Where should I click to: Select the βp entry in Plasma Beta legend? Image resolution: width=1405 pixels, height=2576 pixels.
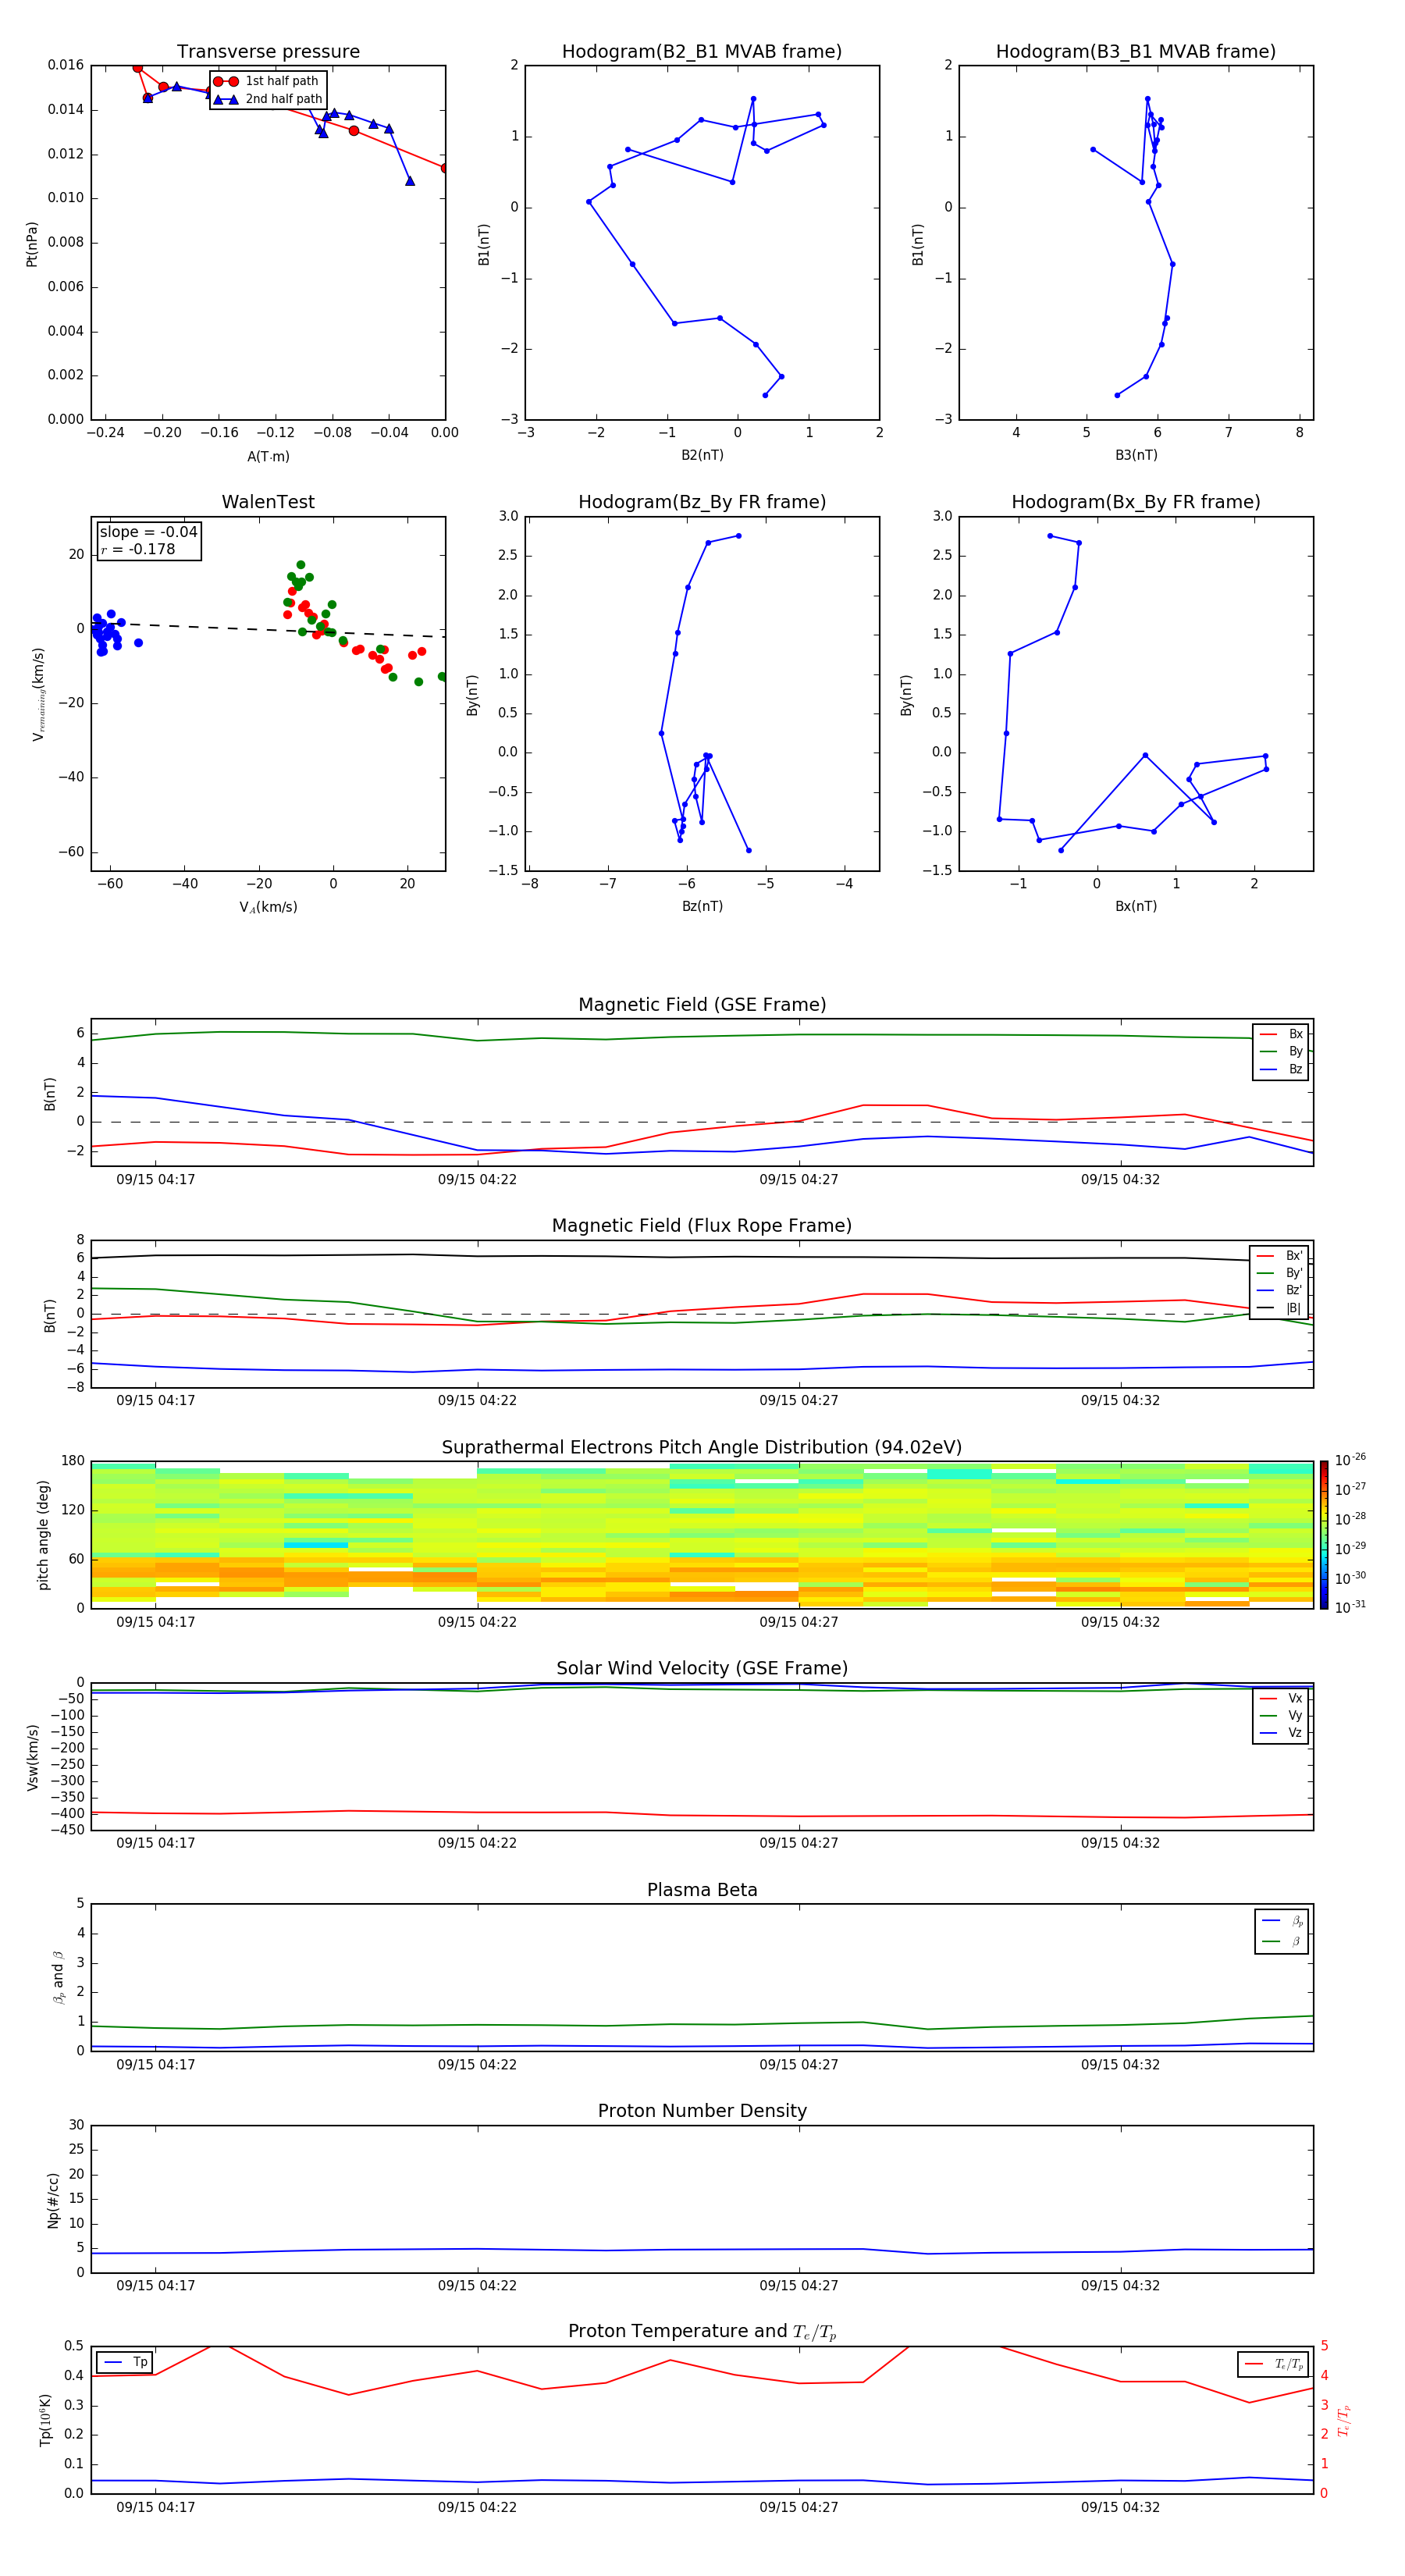coord(1282,1921)
